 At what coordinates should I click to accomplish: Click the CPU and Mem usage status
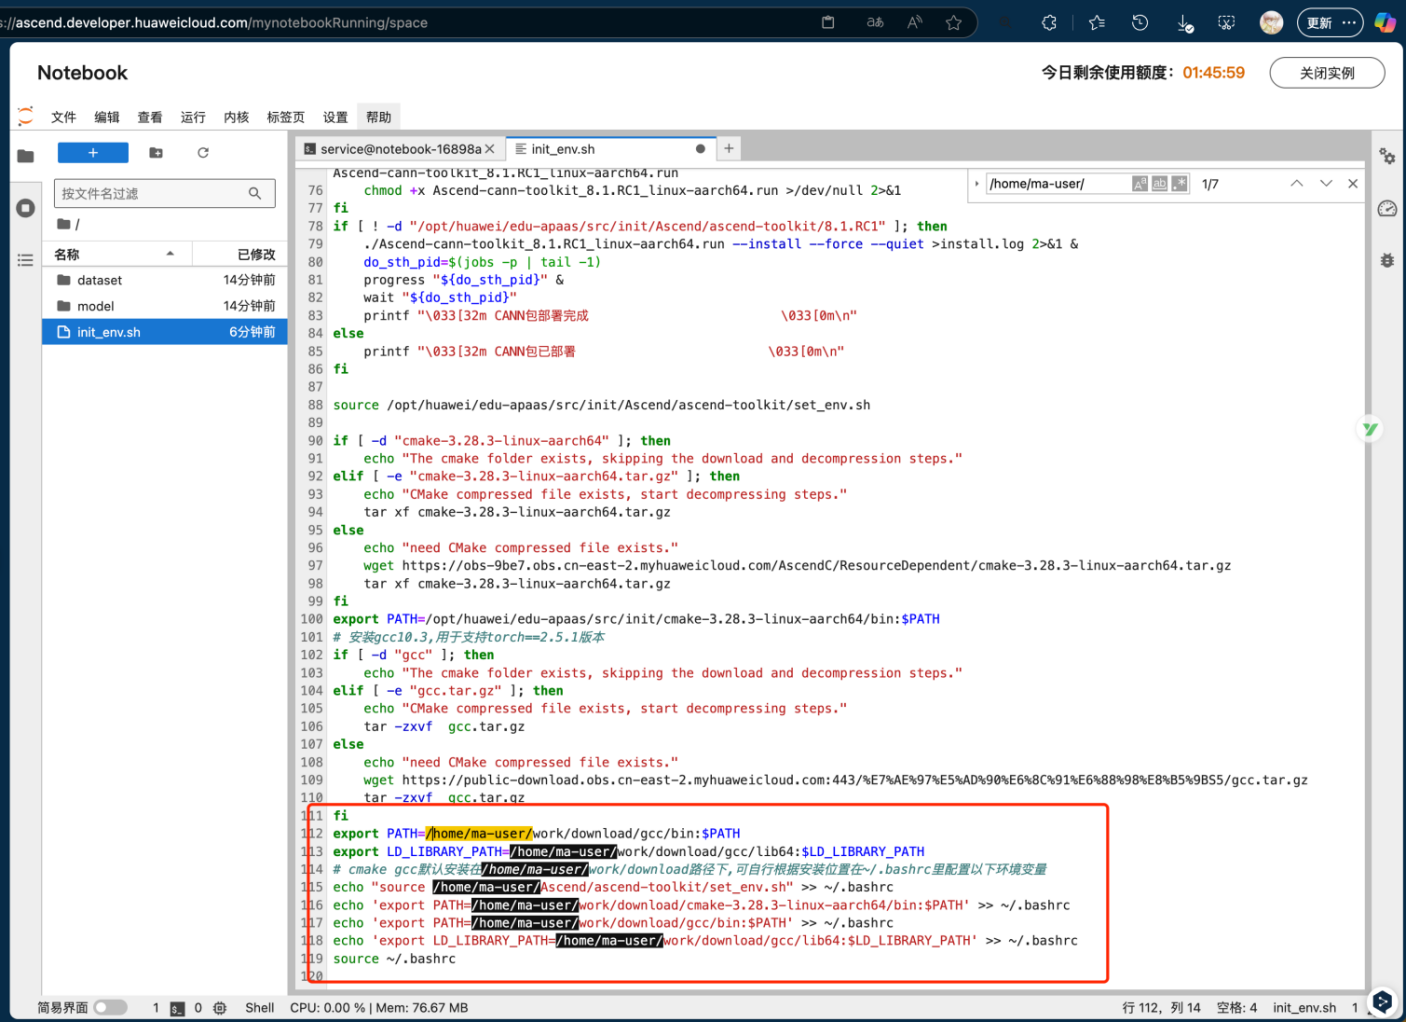click(379, 1008)
